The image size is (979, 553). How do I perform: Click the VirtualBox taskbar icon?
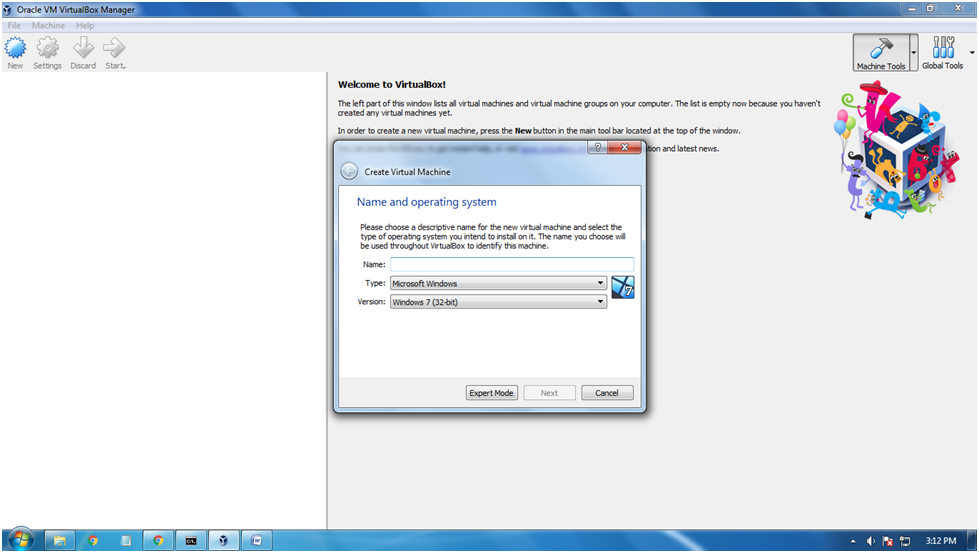click(x=224, y=541)
